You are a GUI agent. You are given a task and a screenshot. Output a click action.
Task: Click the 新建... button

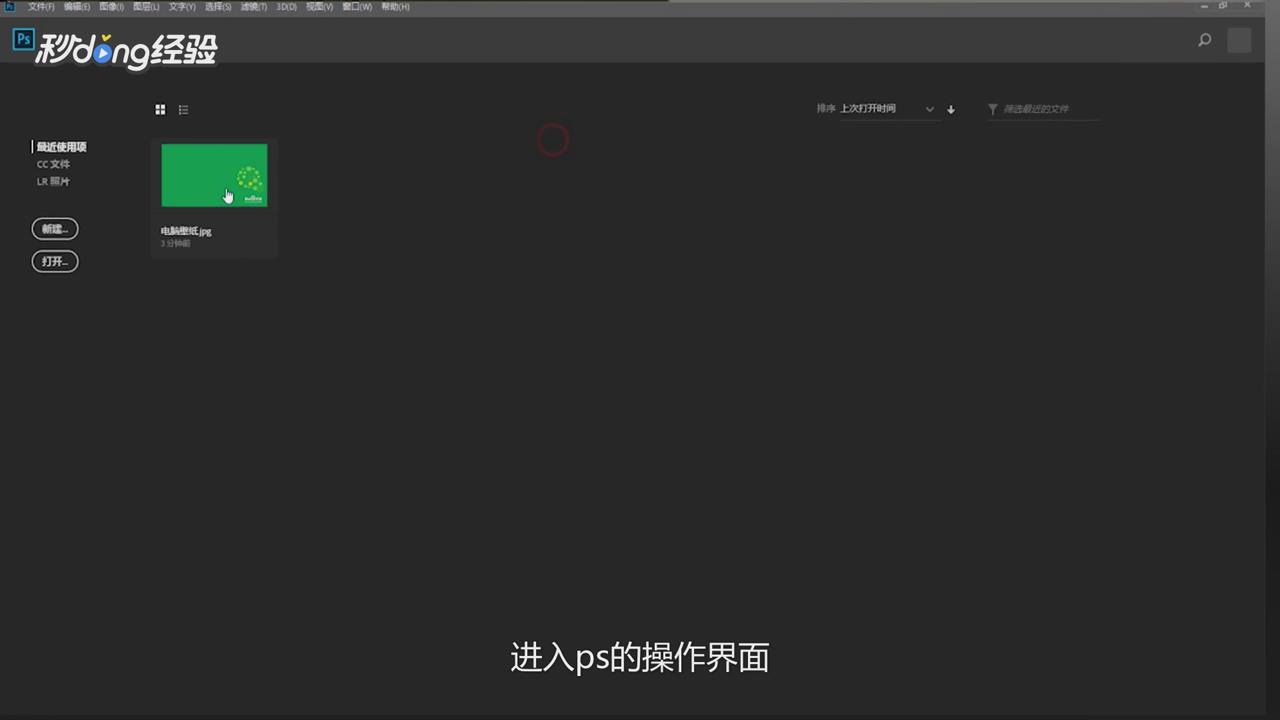click(55, 229)
